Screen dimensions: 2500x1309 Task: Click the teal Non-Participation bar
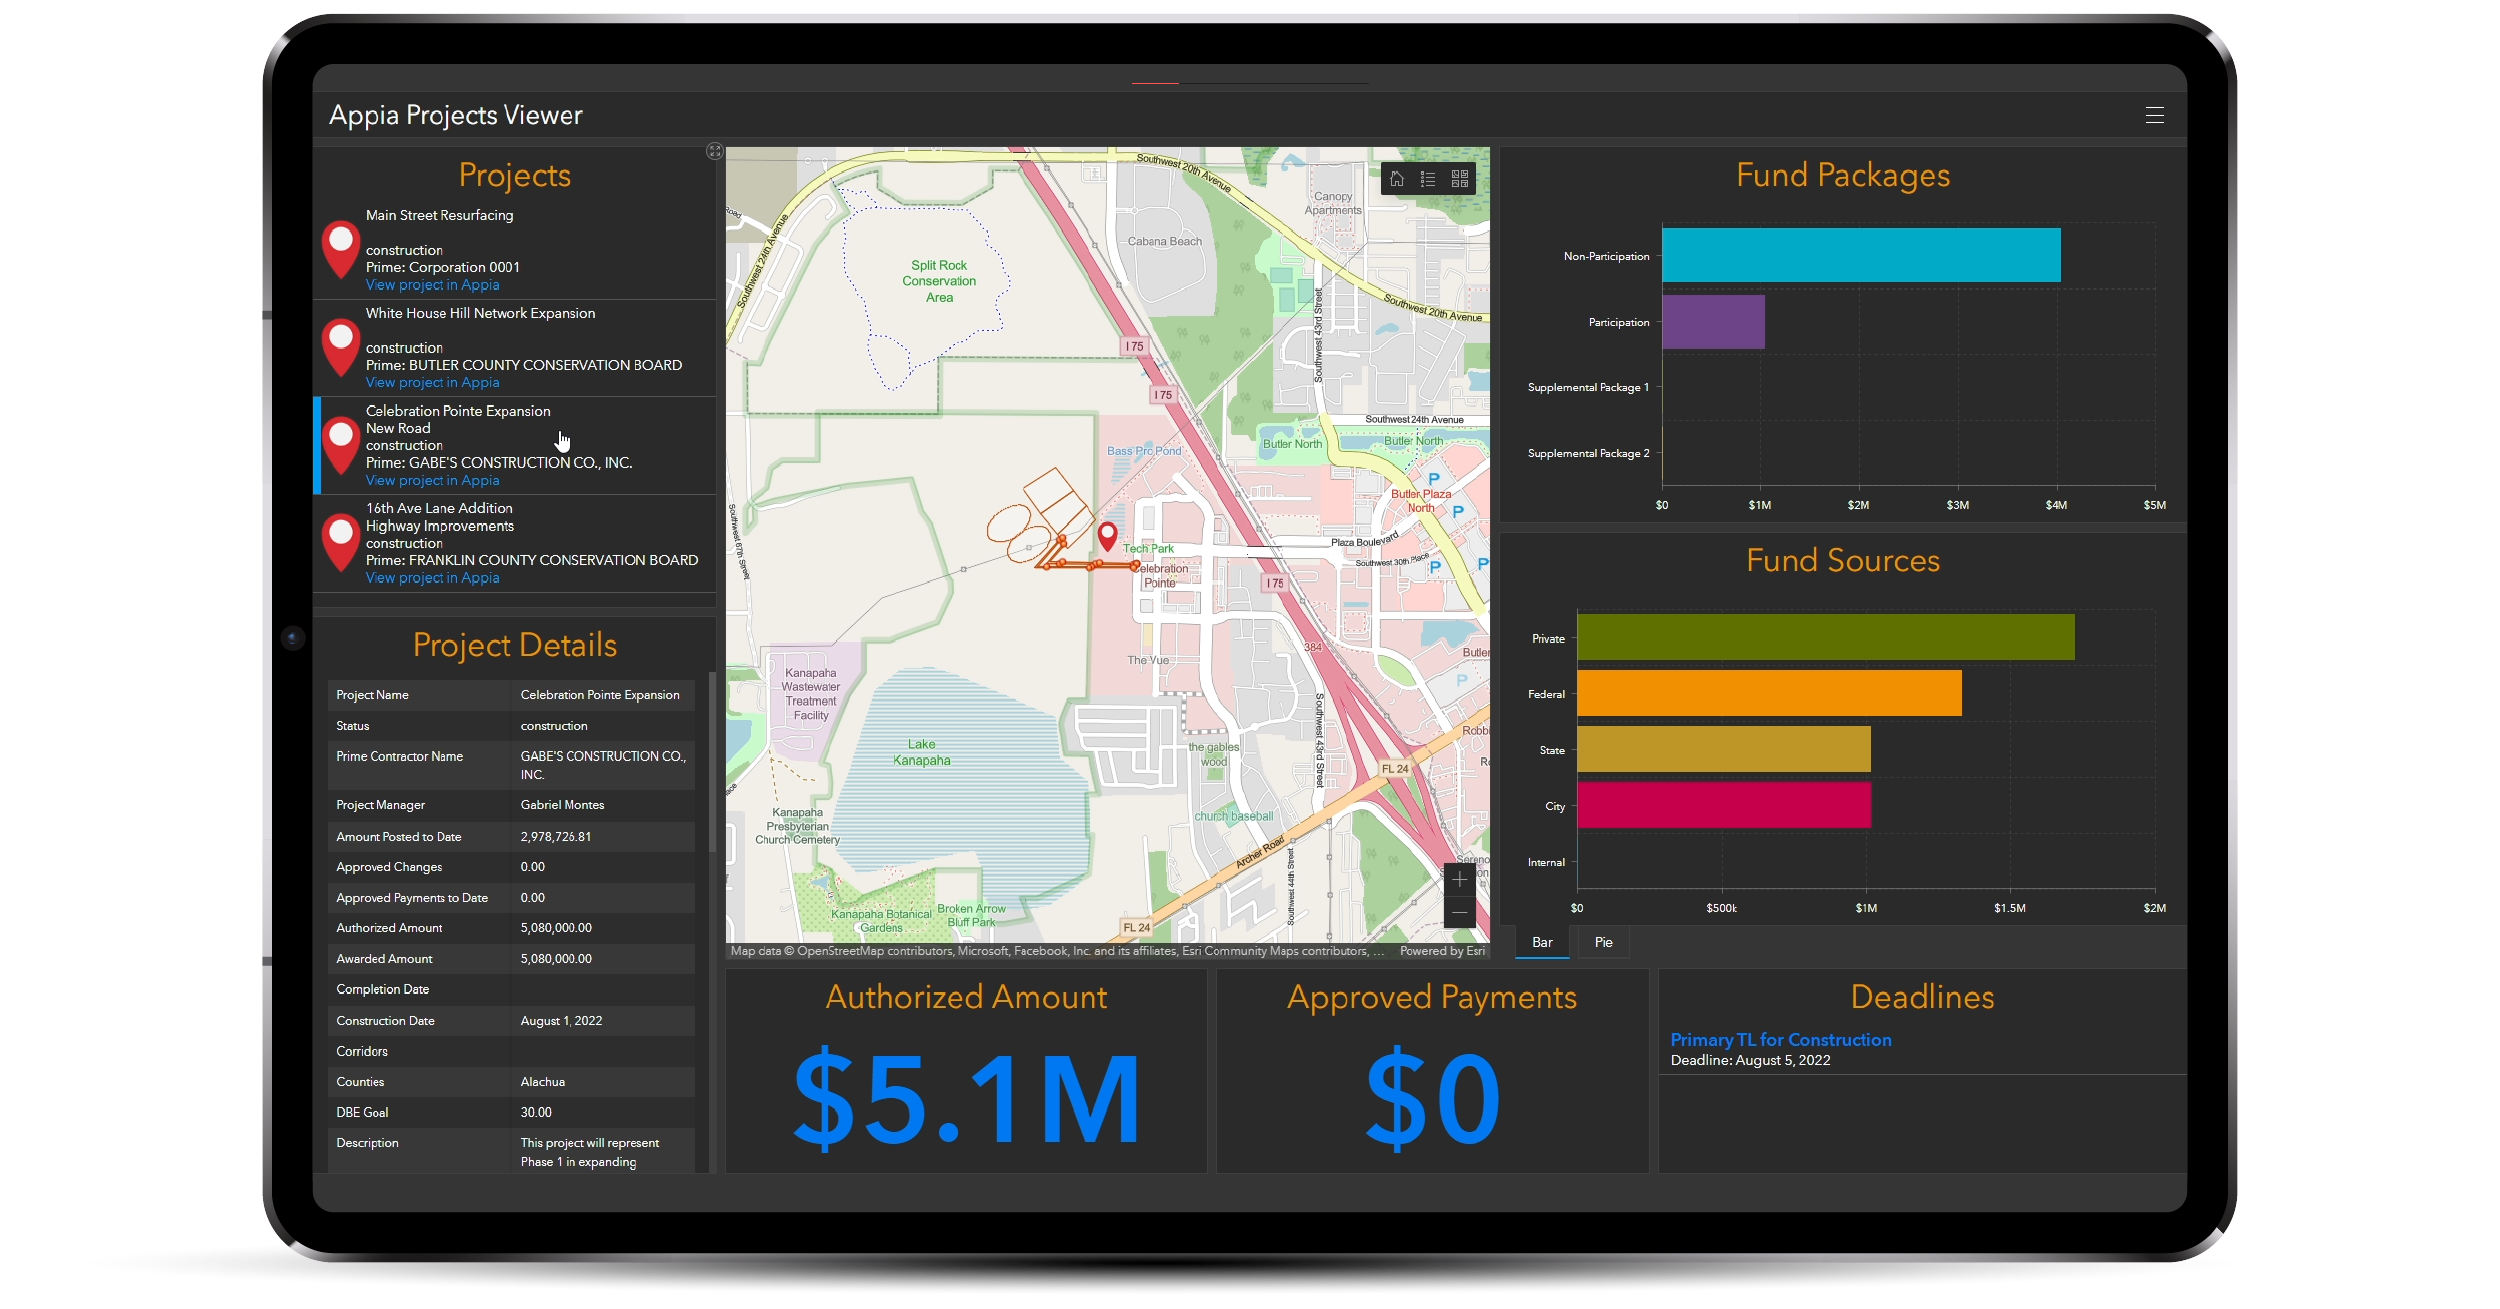click(x=1860, y=255)
